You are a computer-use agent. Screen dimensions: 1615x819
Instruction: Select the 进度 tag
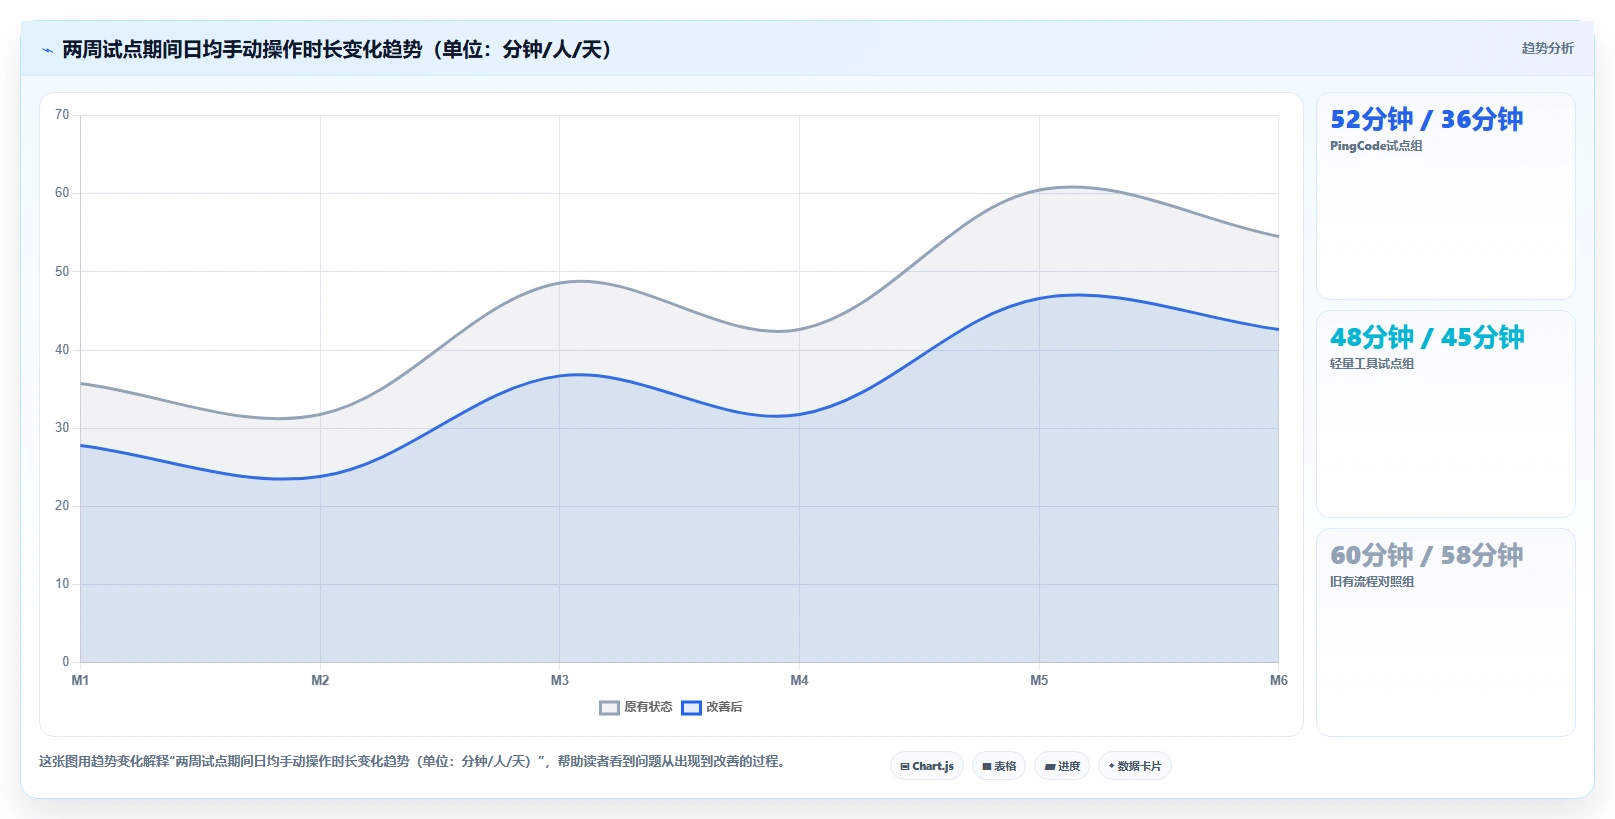coord(1062,766)
